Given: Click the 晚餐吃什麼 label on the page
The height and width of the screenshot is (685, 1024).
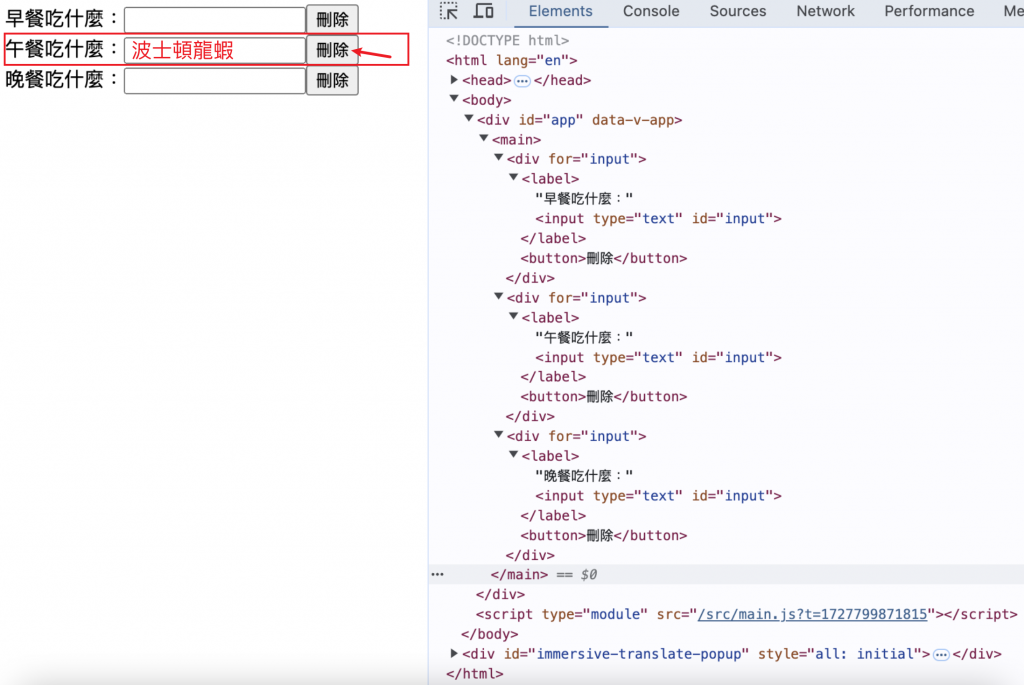Looking at the screenshot, I should [62, 80].
